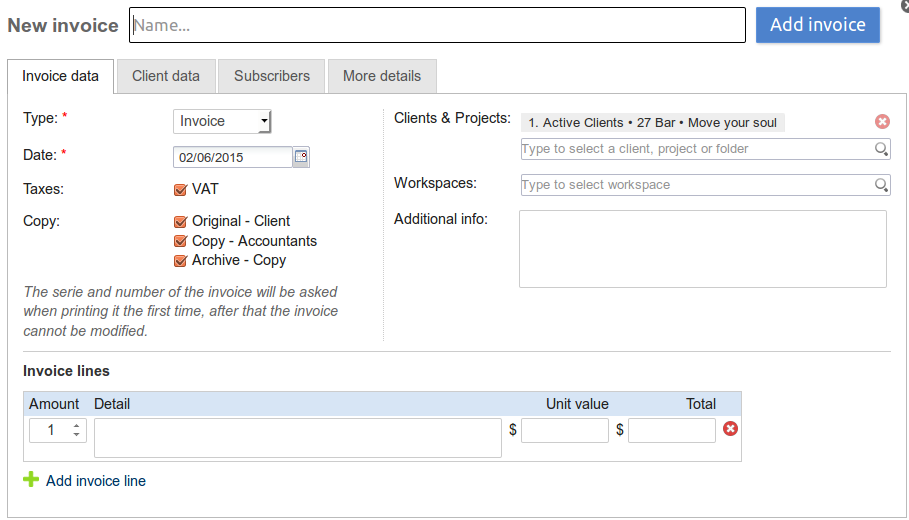Open the Workspaces selector field
The width and height of the screenshot is (909, 520).
coord(696,185)
